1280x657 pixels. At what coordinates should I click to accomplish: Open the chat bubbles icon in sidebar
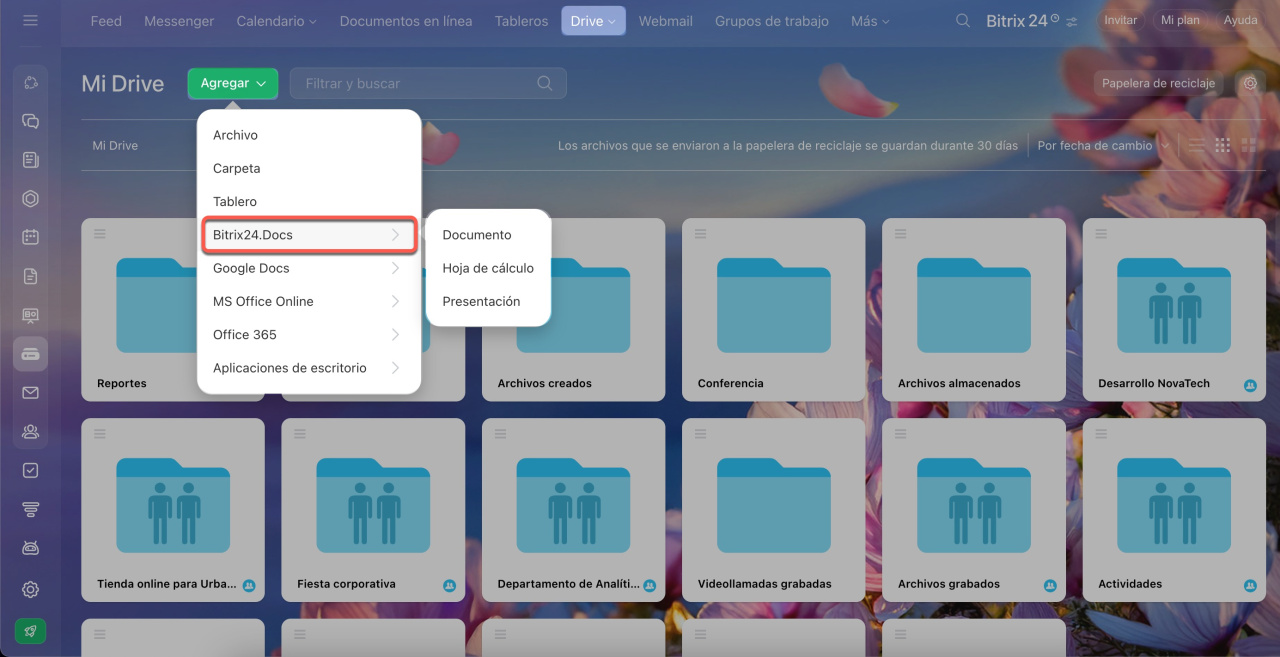point(30,121)
